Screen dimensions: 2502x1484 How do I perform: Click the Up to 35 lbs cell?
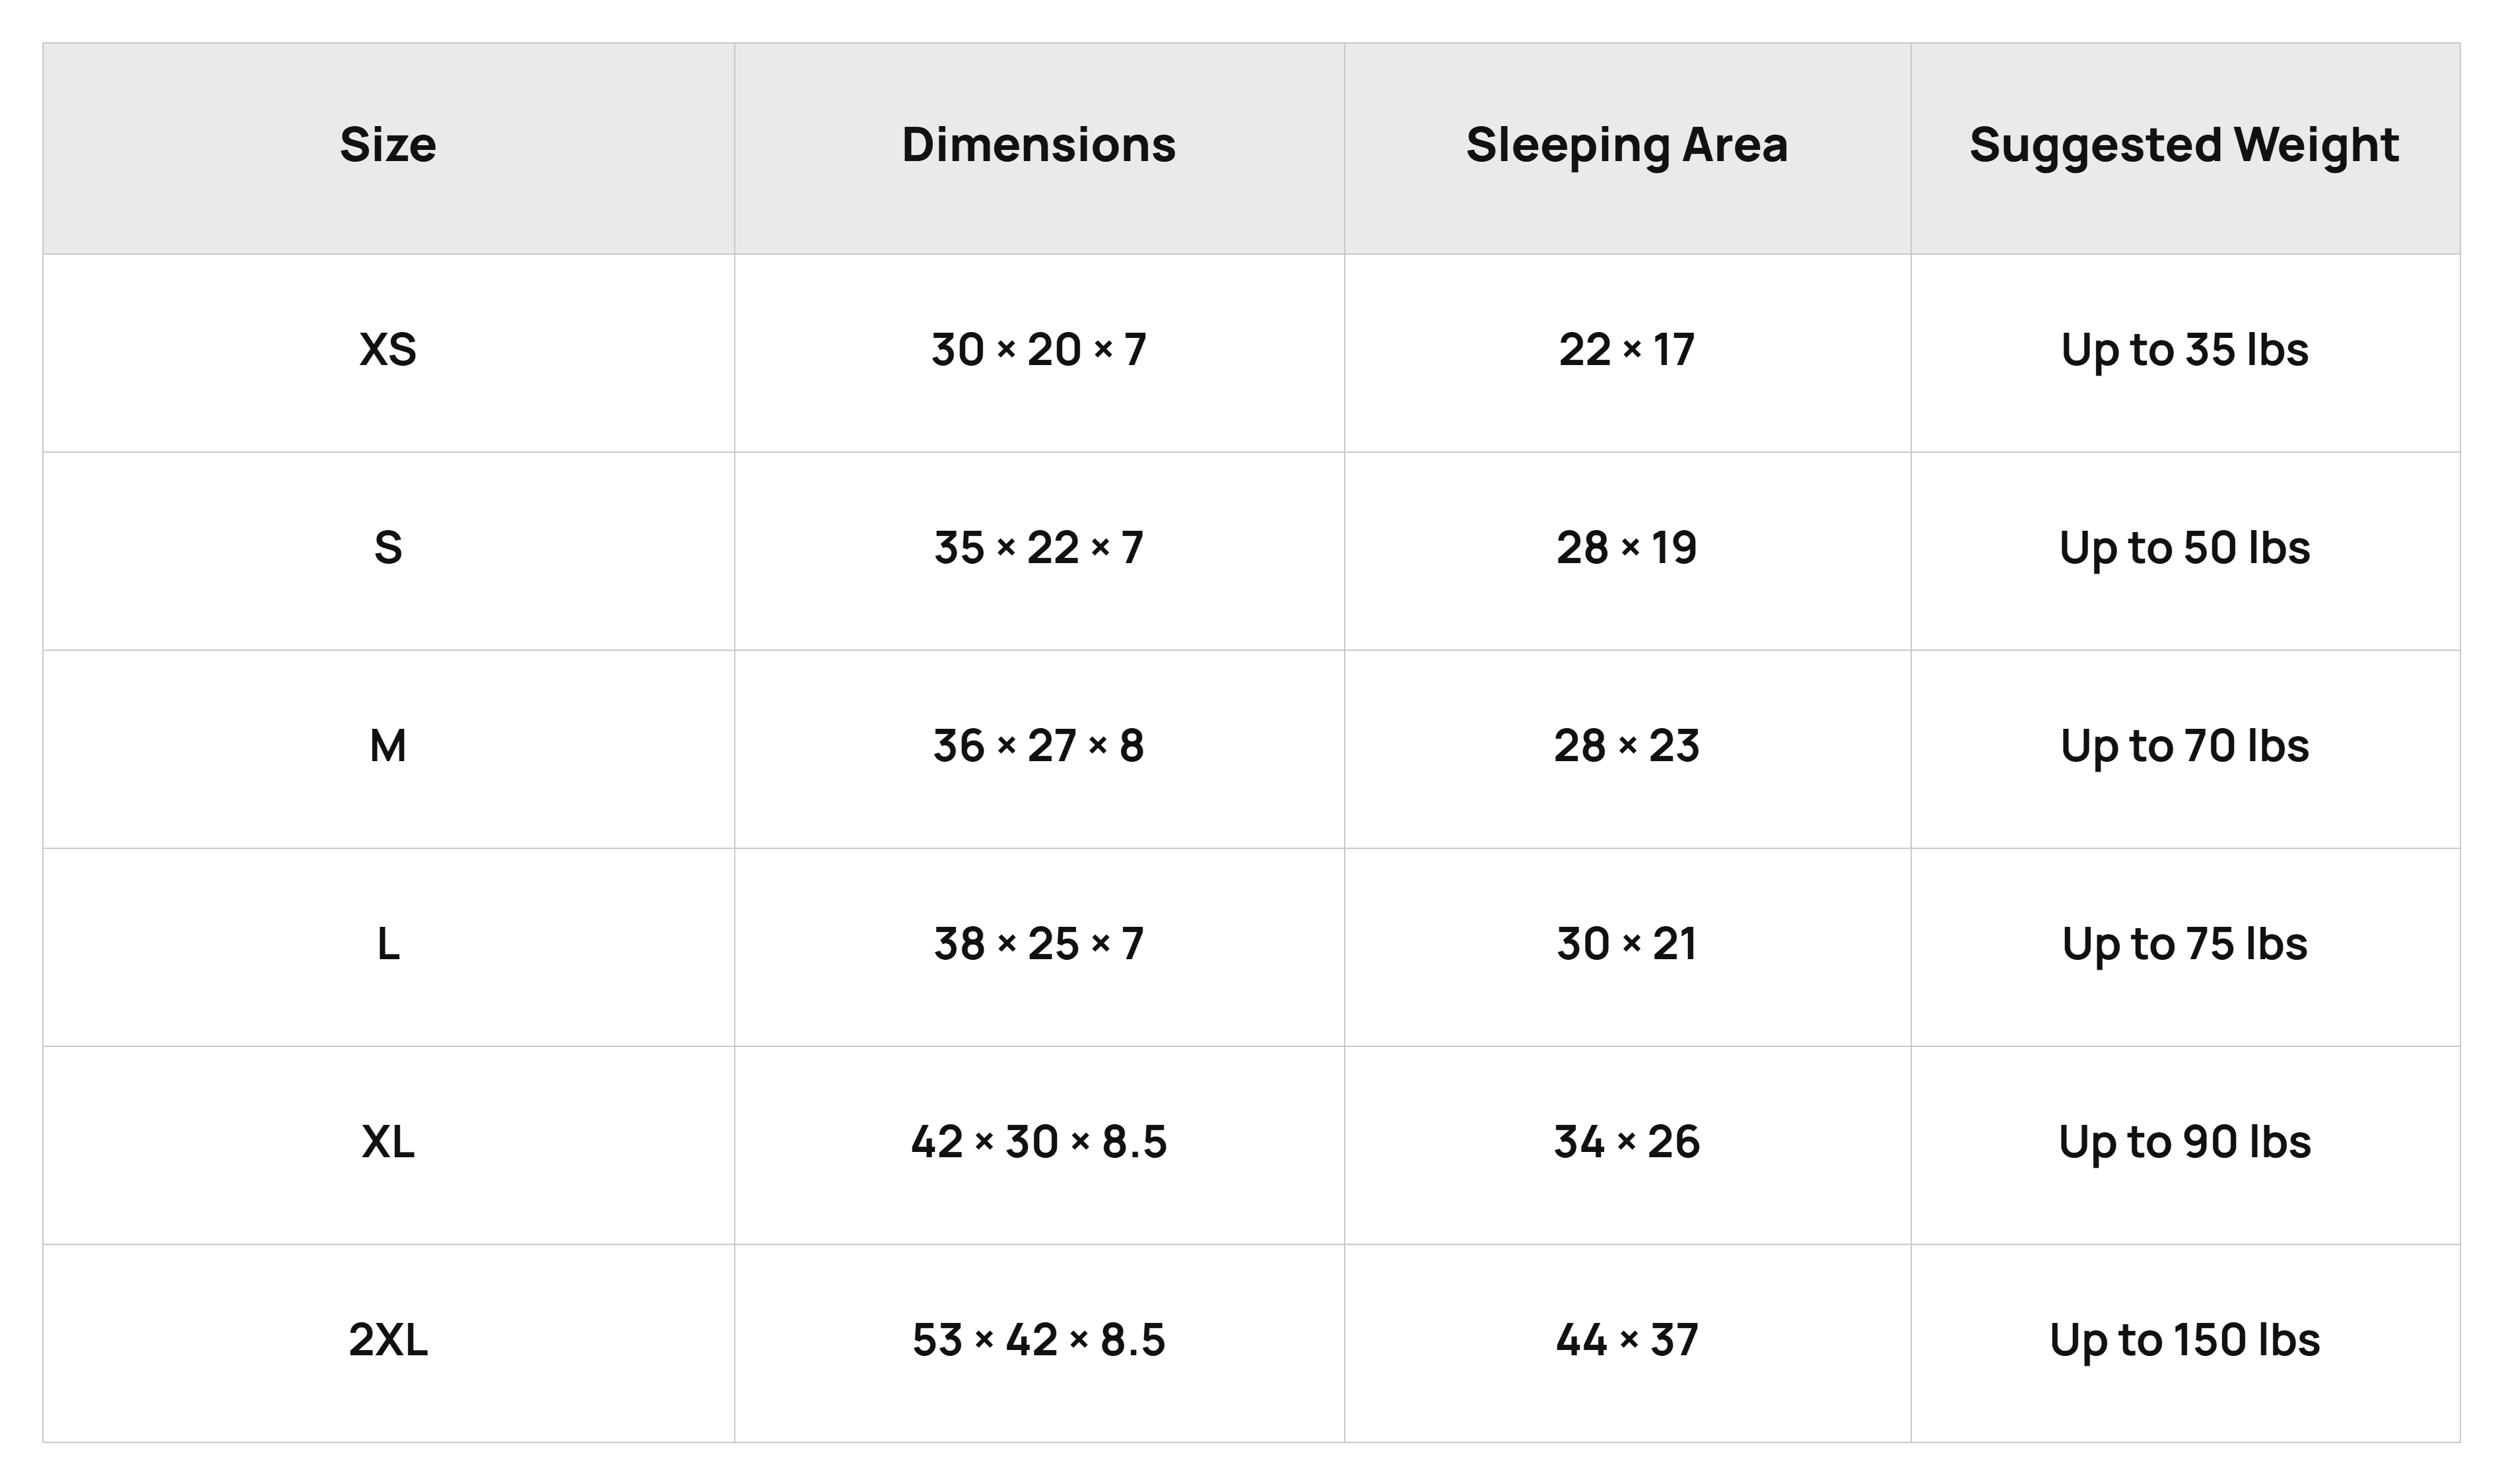(x=2185, y=352)
